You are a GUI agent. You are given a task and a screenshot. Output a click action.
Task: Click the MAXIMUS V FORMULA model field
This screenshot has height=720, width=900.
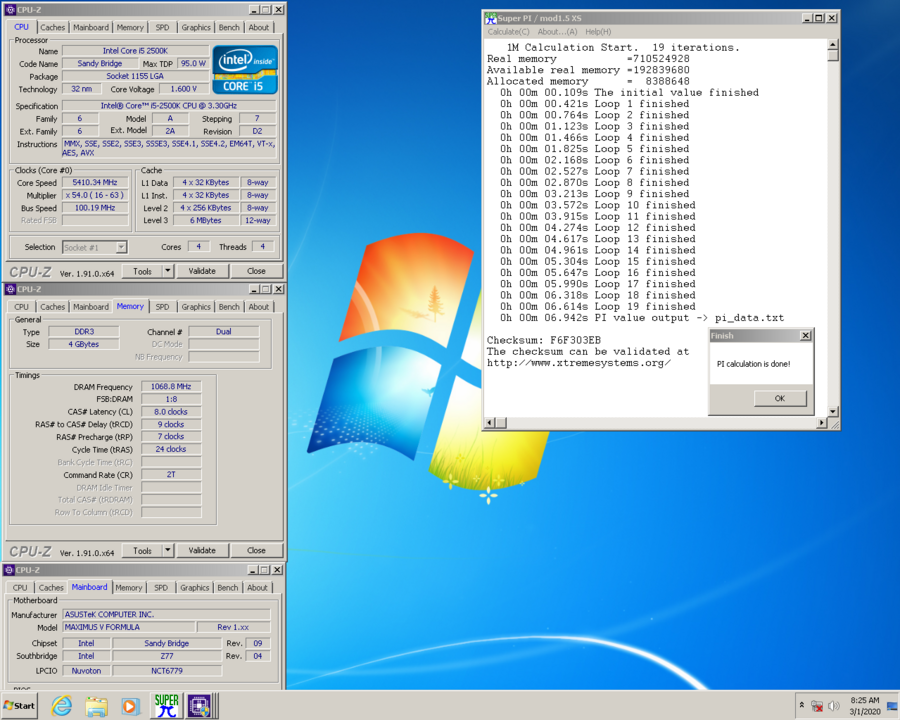pos(129,627)
